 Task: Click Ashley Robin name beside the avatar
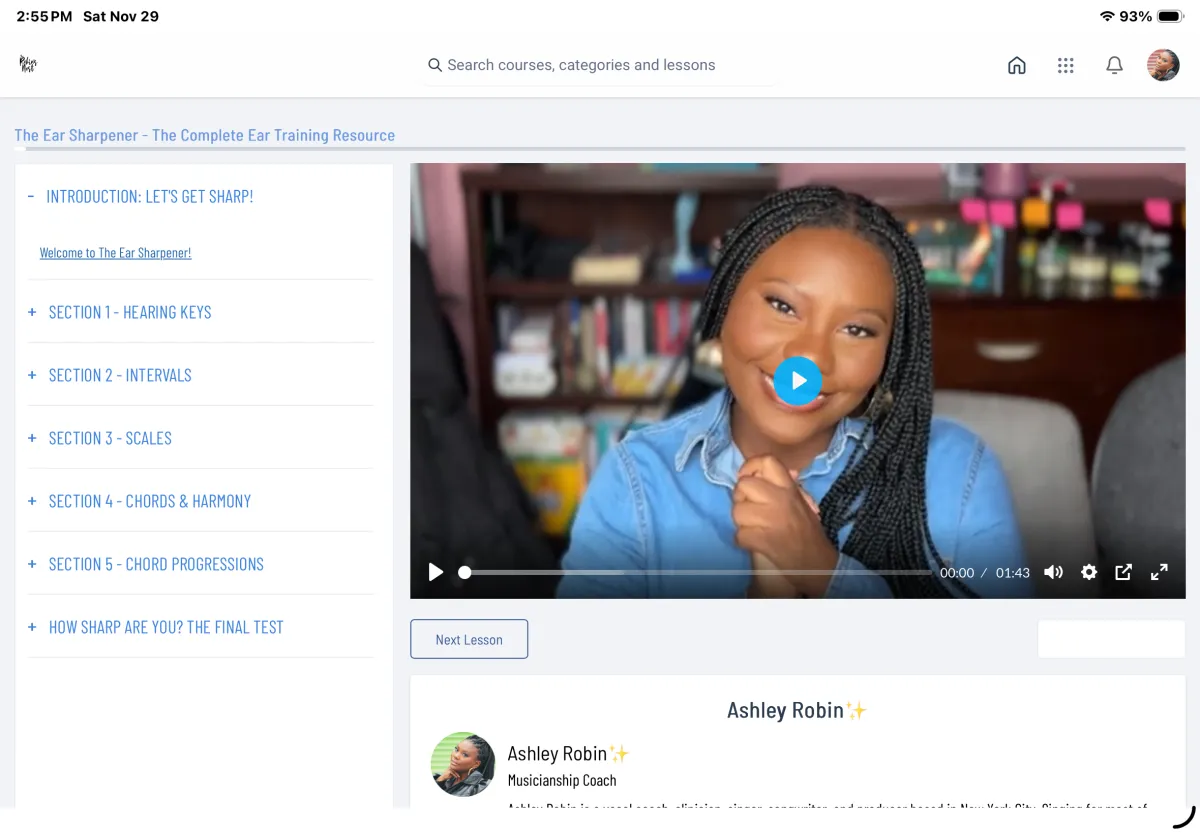[568, 754]
